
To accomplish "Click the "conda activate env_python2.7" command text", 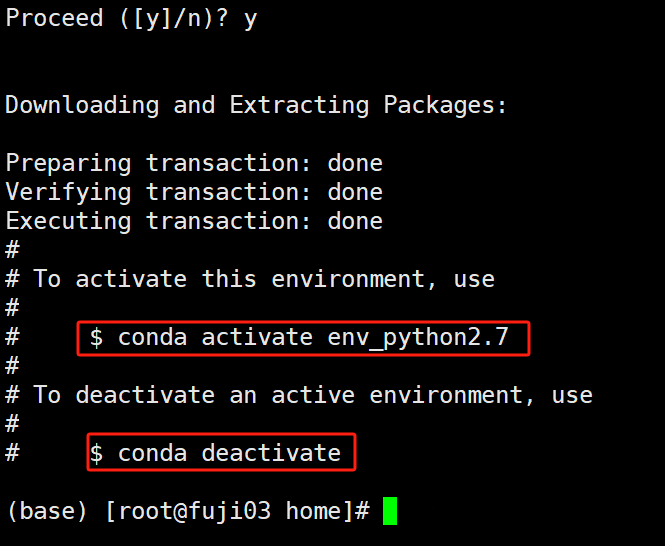I will (313, 338).
